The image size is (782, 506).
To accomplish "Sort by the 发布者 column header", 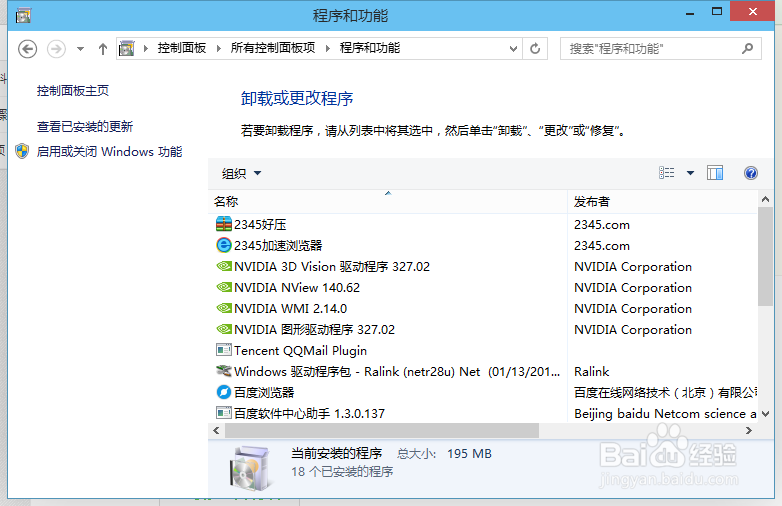I will (x=662, y=201).
